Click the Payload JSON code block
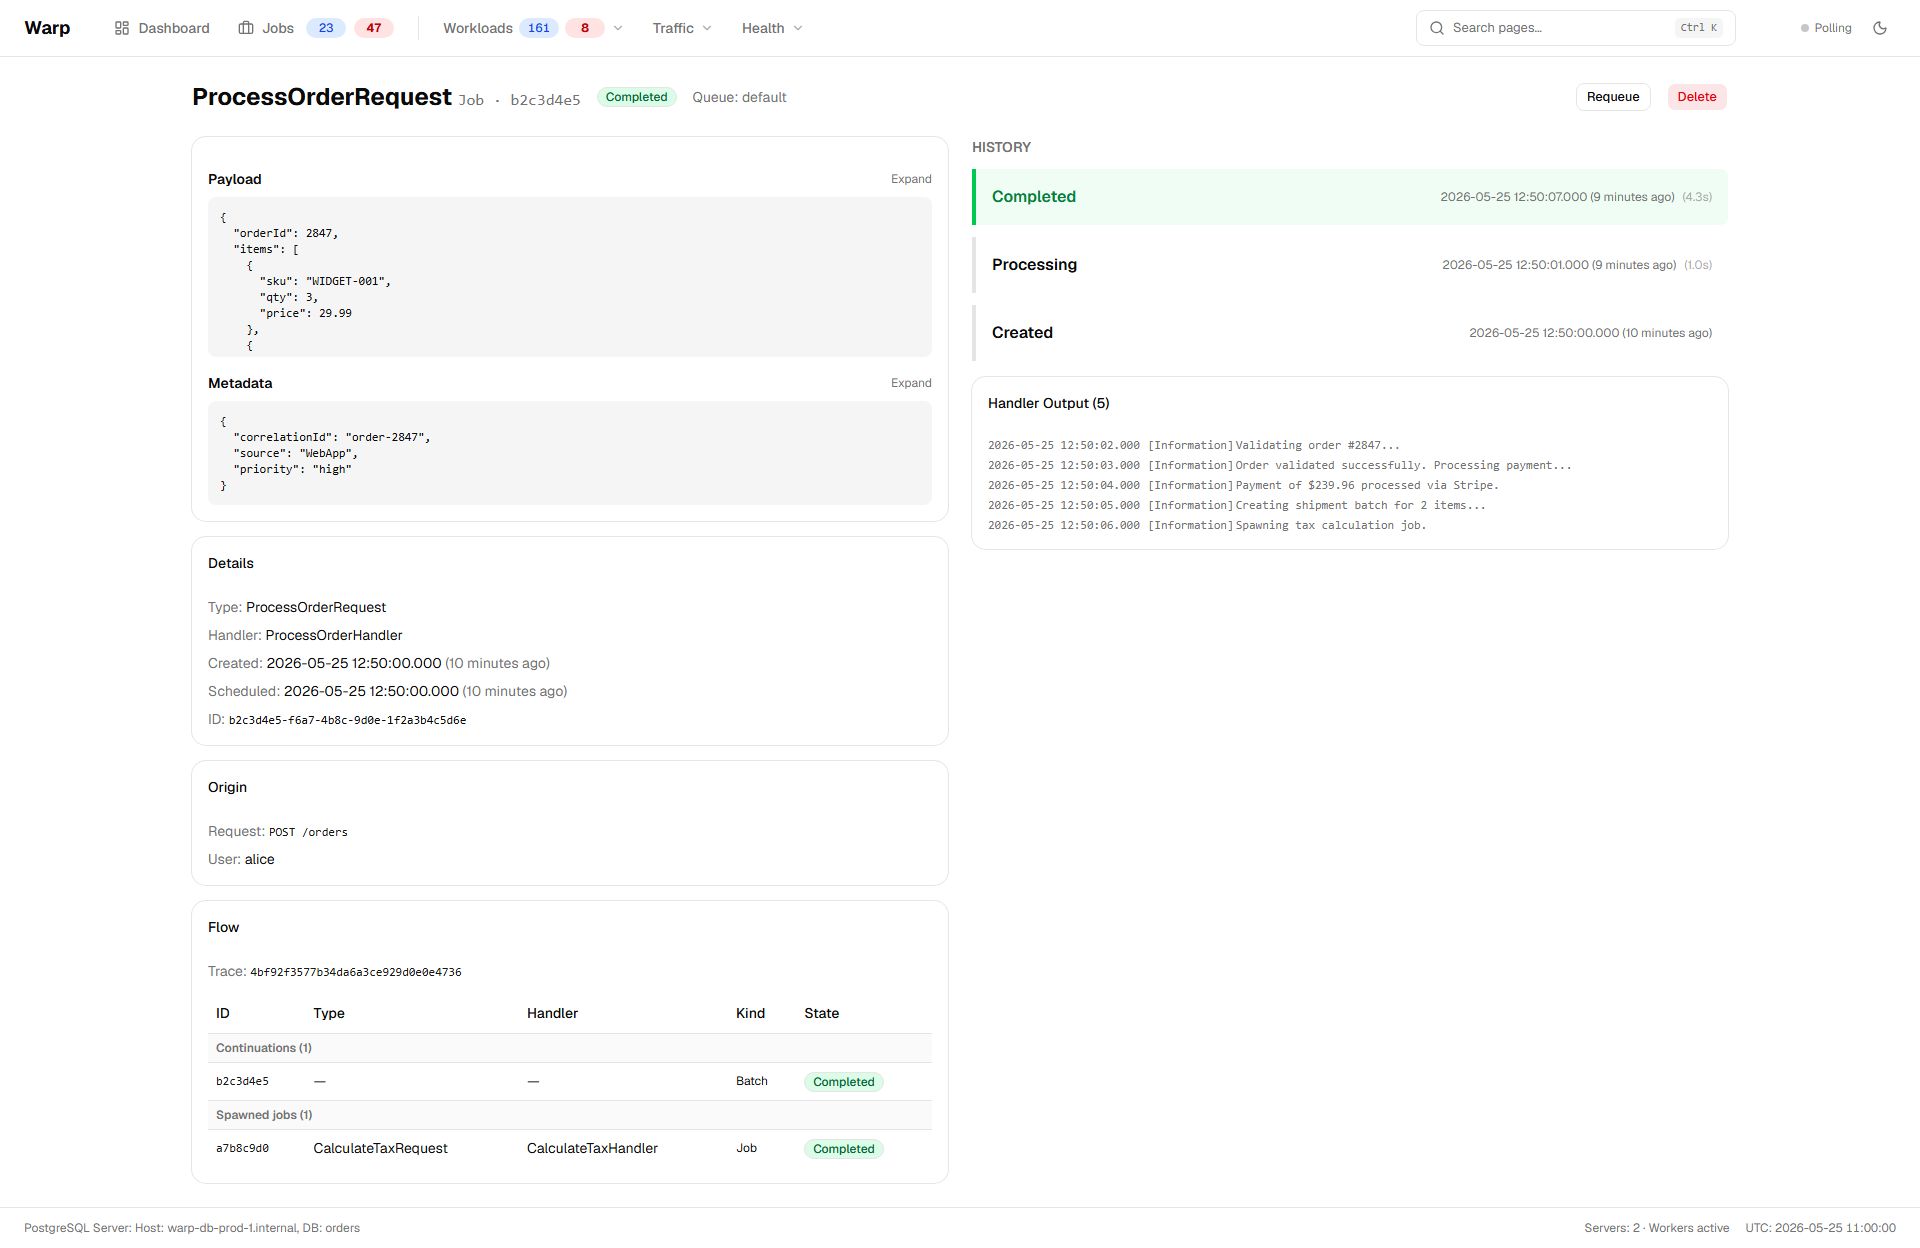This screenshot has width=1920, height=1248. pyautogui.click(x=570, y=277)
